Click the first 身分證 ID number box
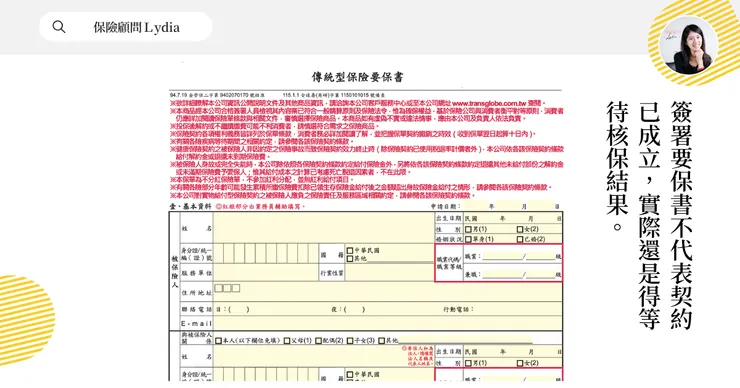Screen dimensions: 740x388 (x=219, y=253)
